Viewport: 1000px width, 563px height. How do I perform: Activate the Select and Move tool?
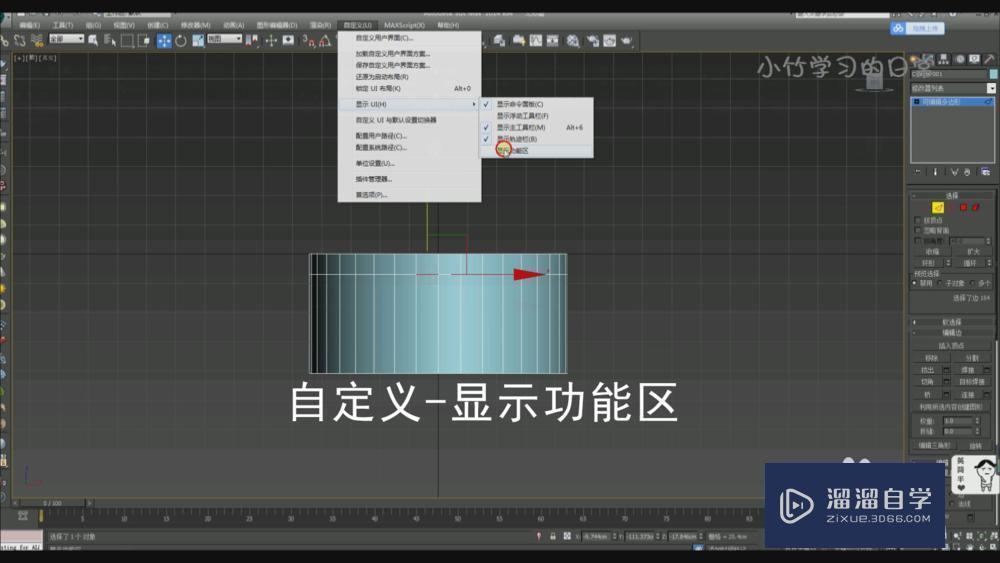click(164, 41)
